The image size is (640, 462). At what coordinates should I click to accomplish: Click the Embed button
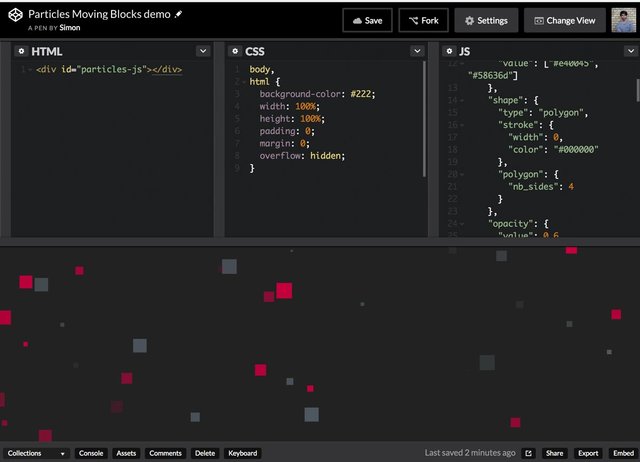[x=623, y=453]
